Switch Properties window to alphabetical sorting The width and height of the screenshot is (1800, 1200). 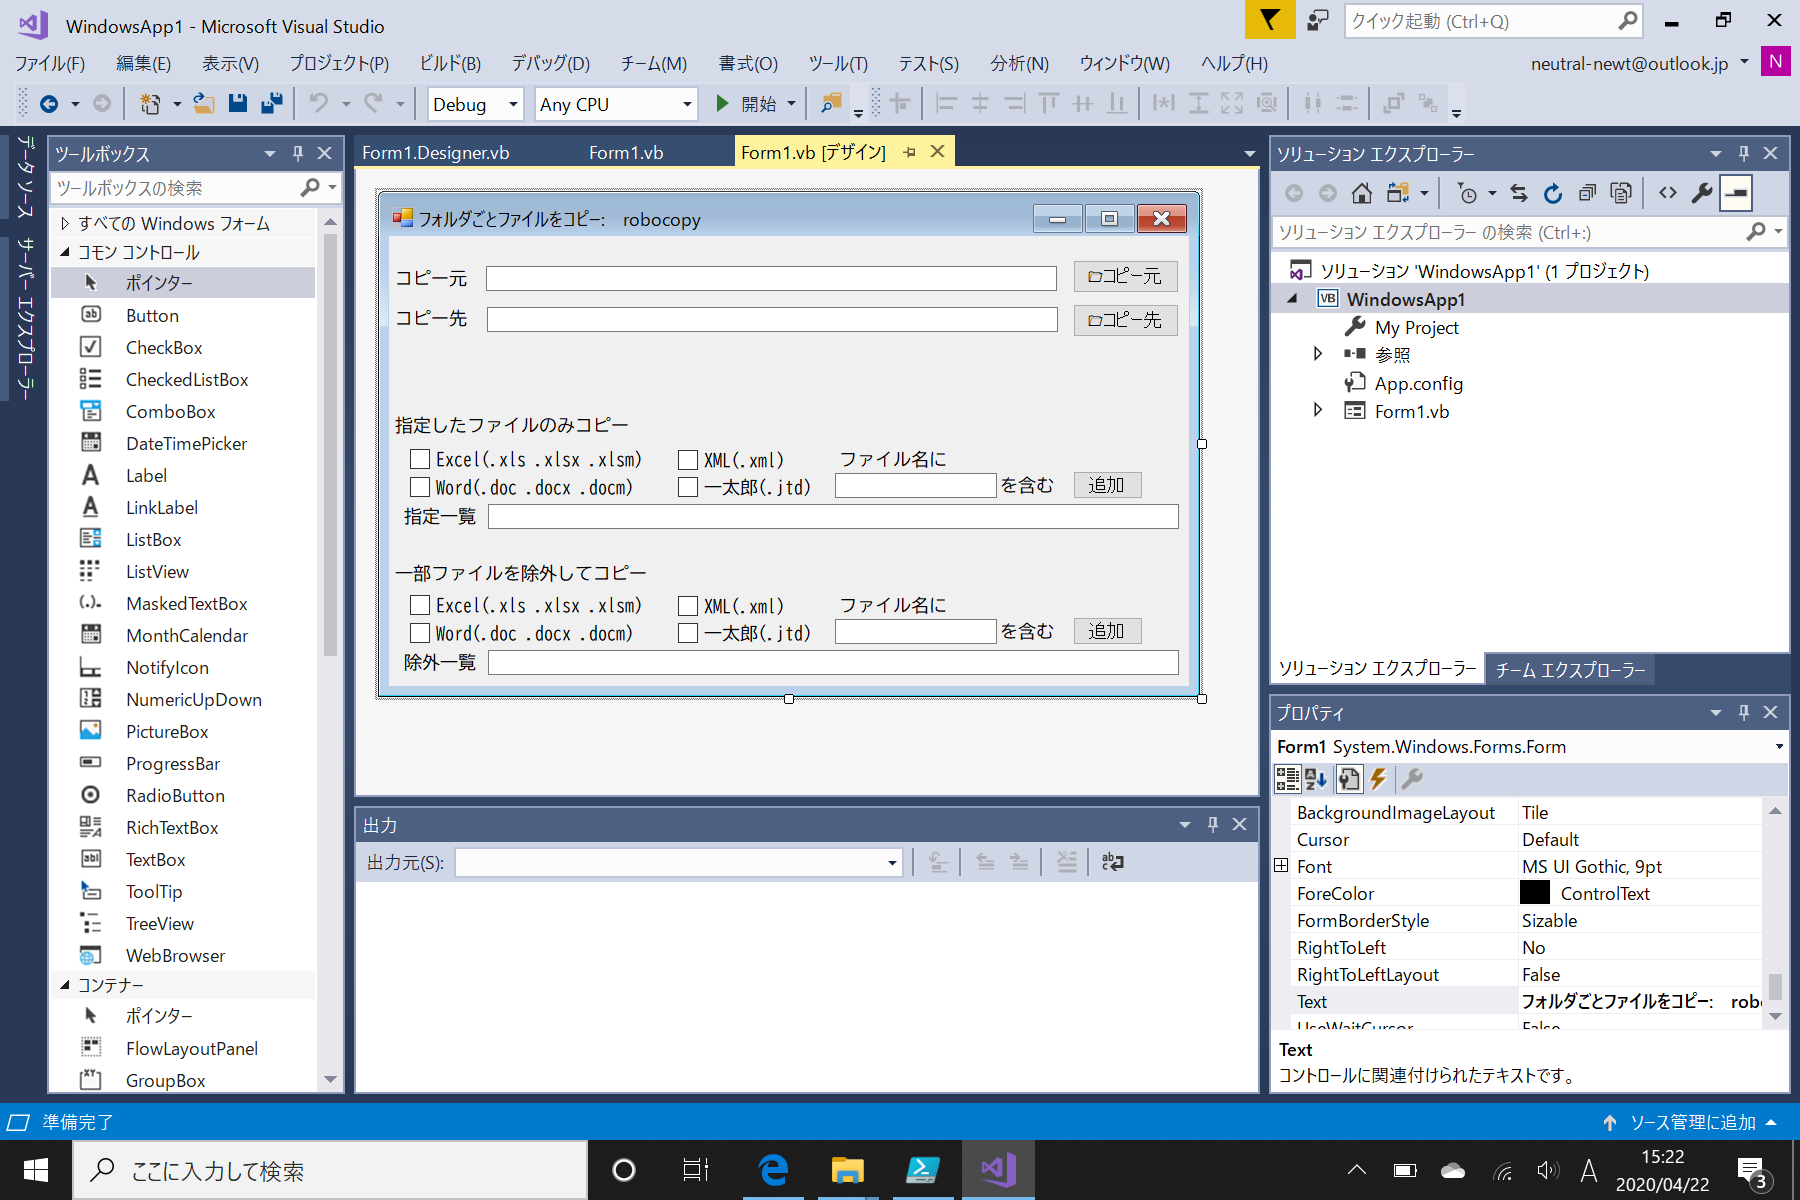[1316, 779]
